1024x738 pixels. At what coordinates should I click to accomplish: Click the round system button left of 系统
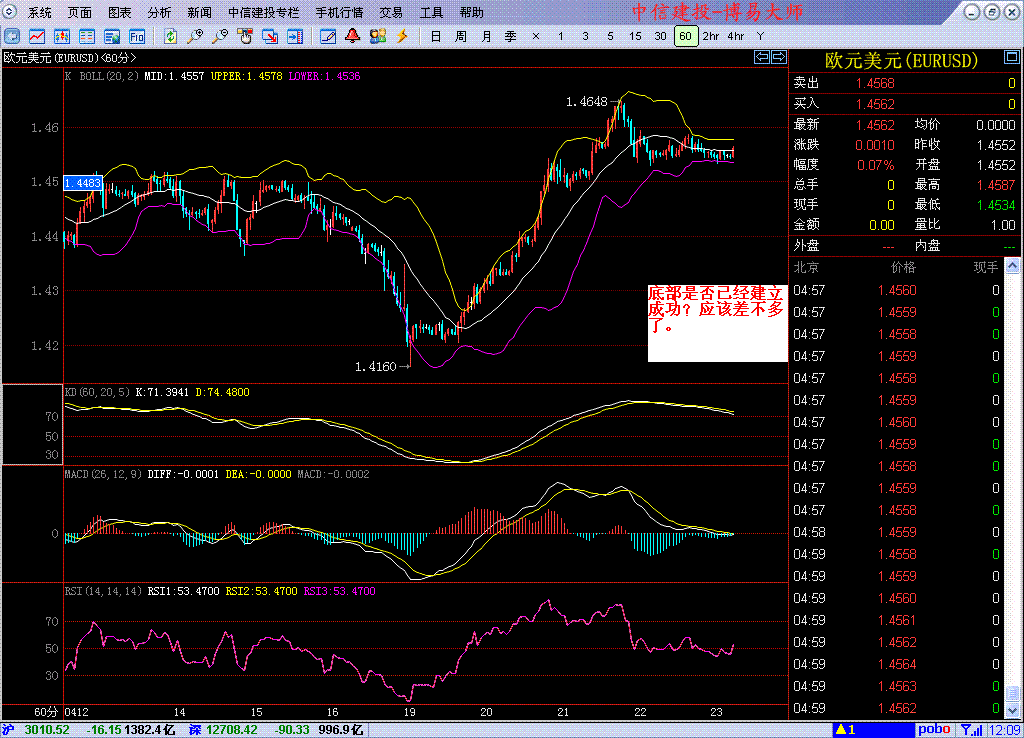click(10, 12)
